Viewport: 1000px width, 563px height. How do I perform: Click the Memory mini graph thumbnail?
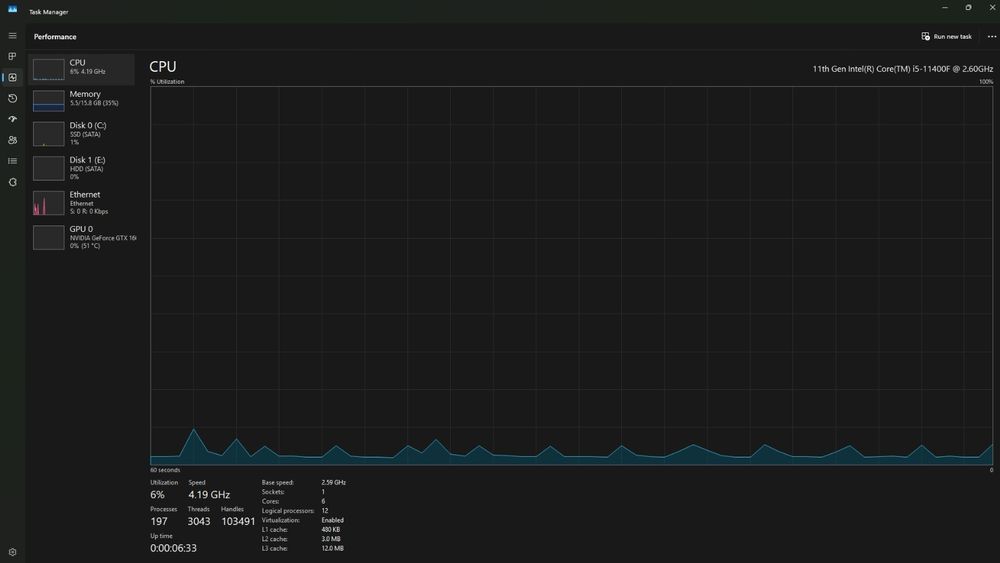click(48, 101)
